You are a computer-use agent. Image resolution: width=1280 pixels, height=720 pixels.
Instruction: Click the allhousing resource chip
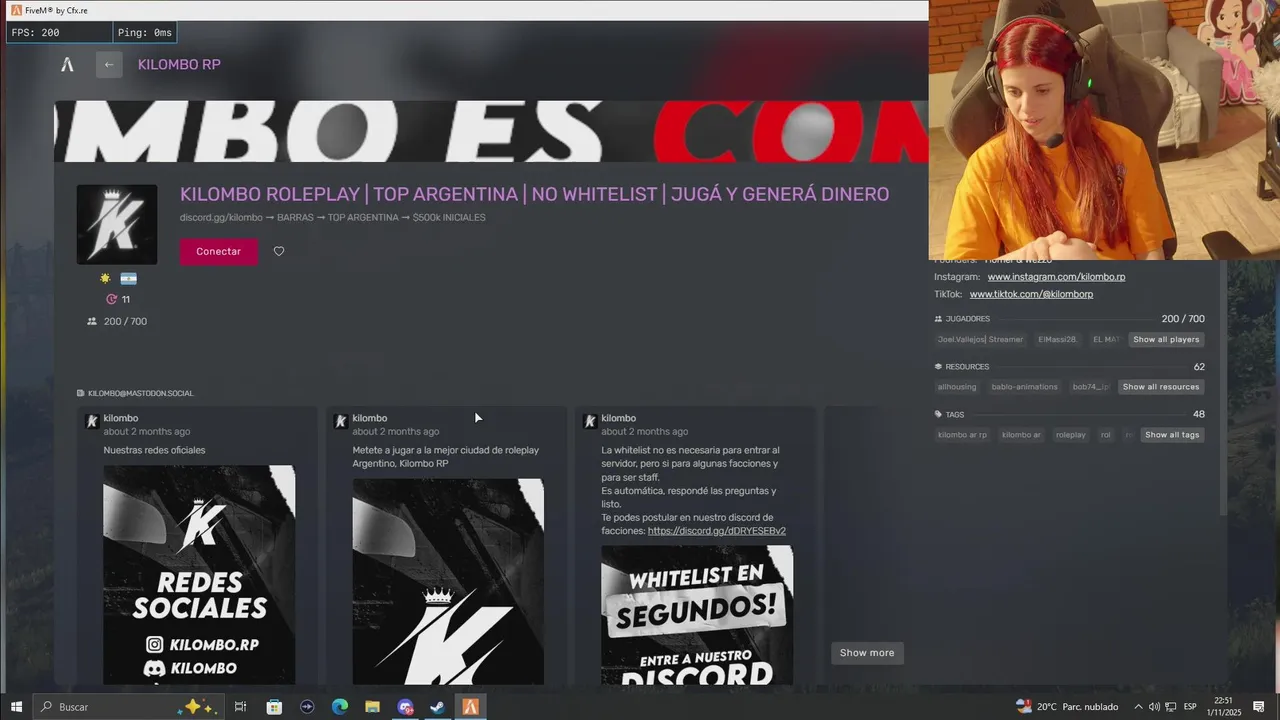point(957,387)
